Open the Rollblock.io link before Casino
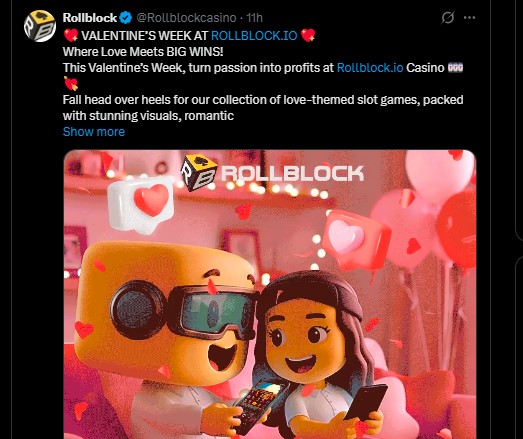Viewport: 523px width, 439px height. click(370, 68)
